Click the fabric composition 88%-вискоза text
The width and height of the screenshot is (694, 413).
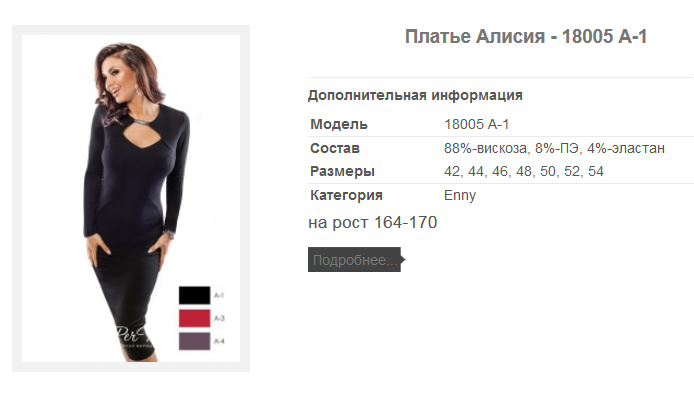coord(486,148)
